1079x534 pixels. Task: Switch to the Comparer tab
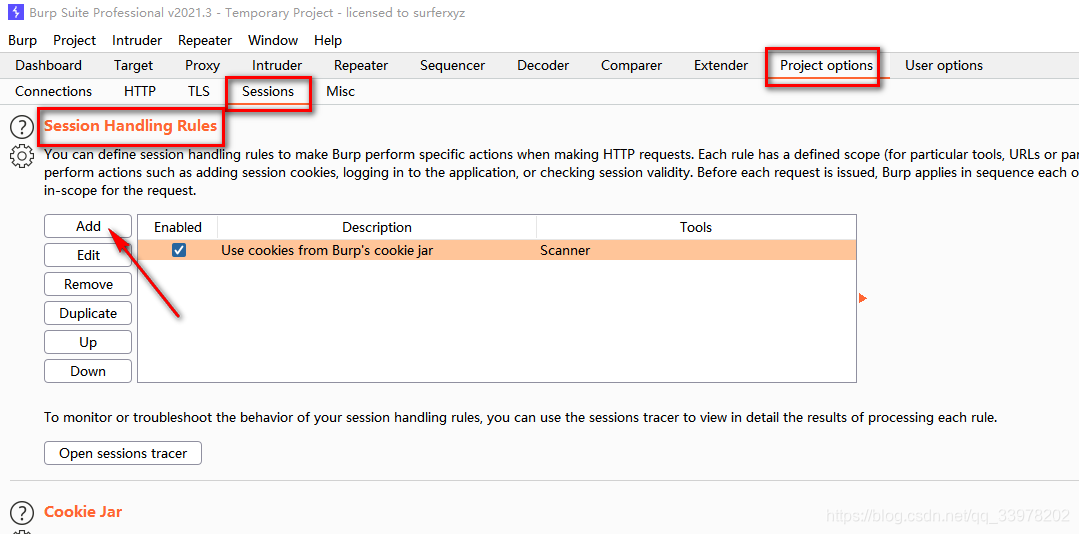[632, 65]
